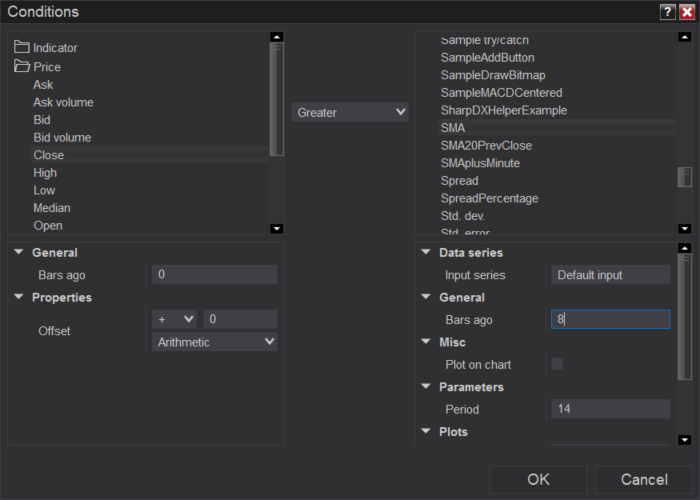Click indicator list scroll down arrow
Viewport: 700px width, 500px height.
(x=684, y=229)
